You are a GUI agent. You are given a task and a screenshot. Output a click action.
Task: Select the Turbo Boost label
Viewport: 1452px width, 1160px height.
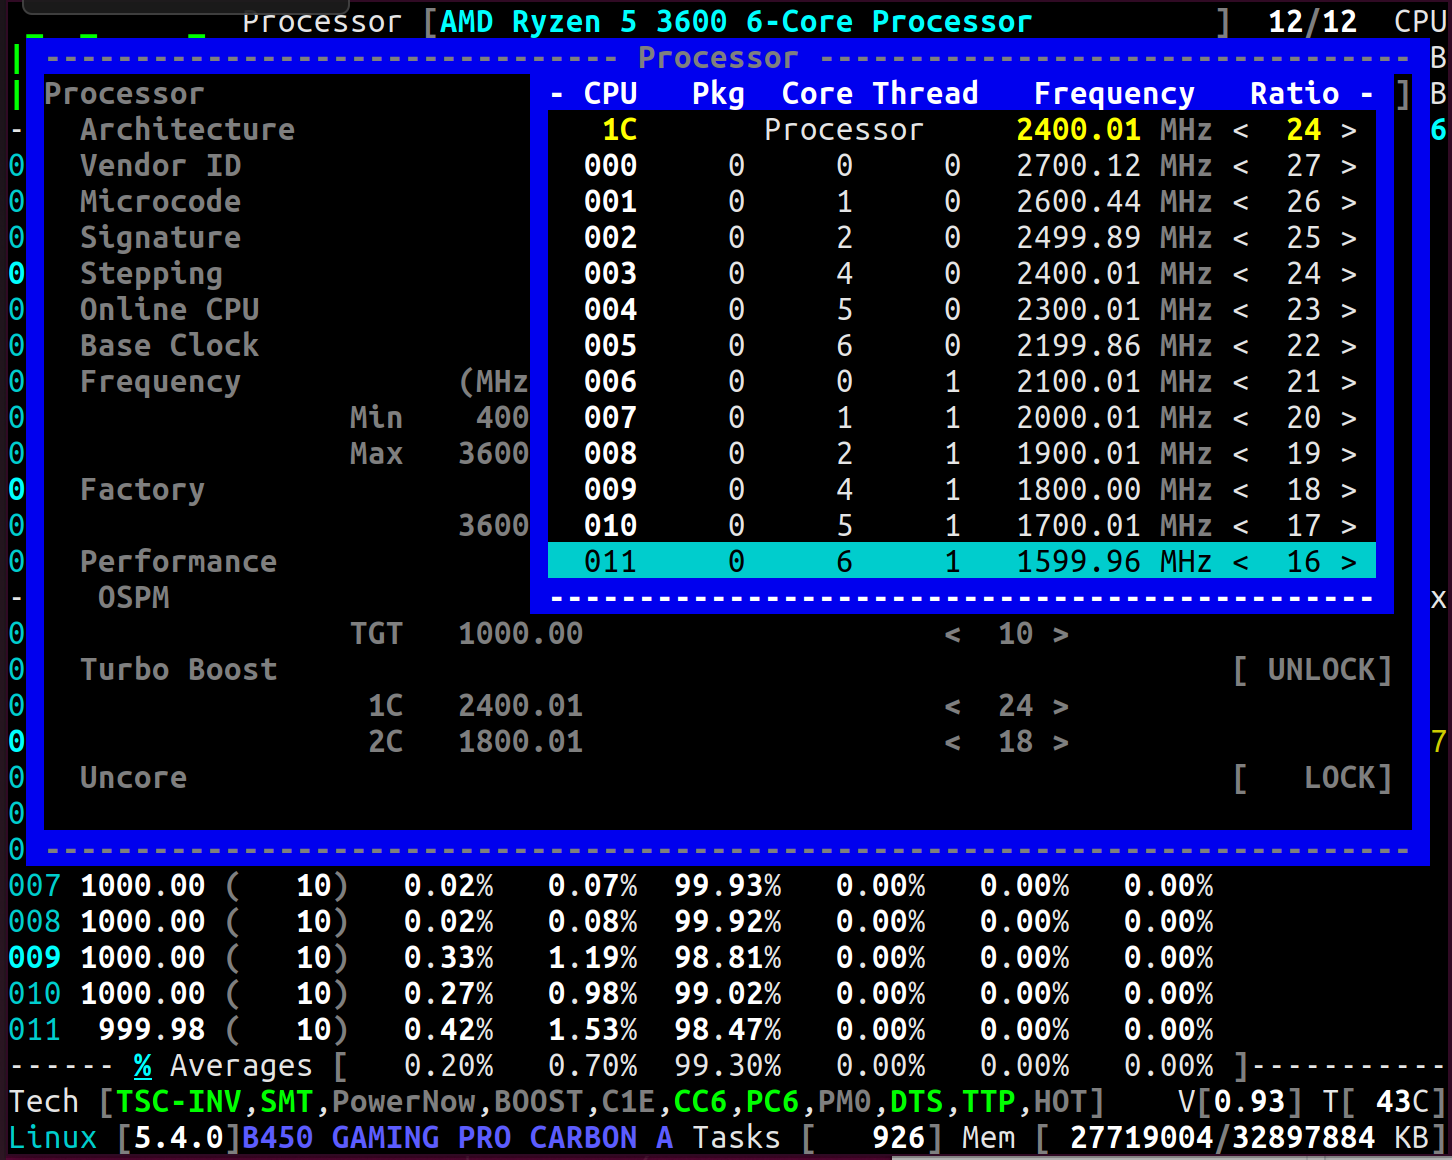click(178, 670)
